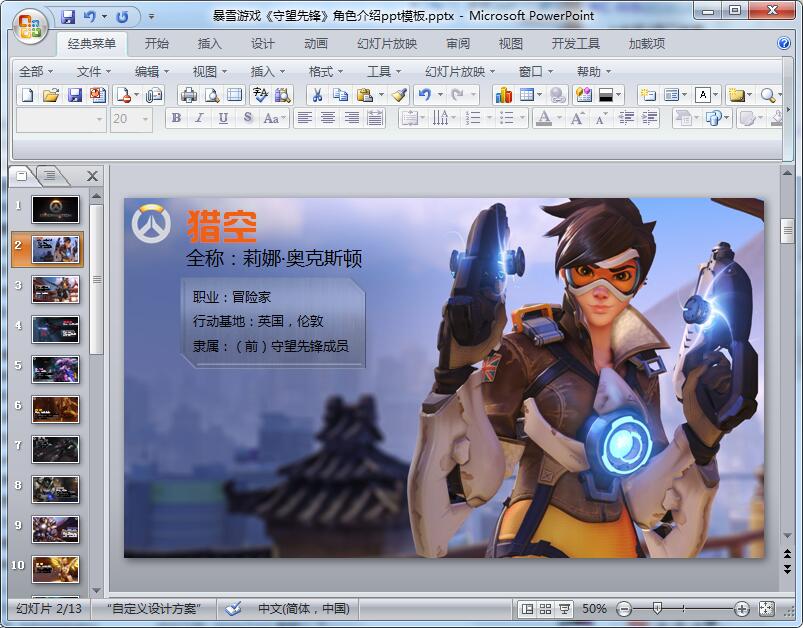This screenshot has height=628, width=803.
Task: Toggle Underline formatting
Action: click(223, 118)
